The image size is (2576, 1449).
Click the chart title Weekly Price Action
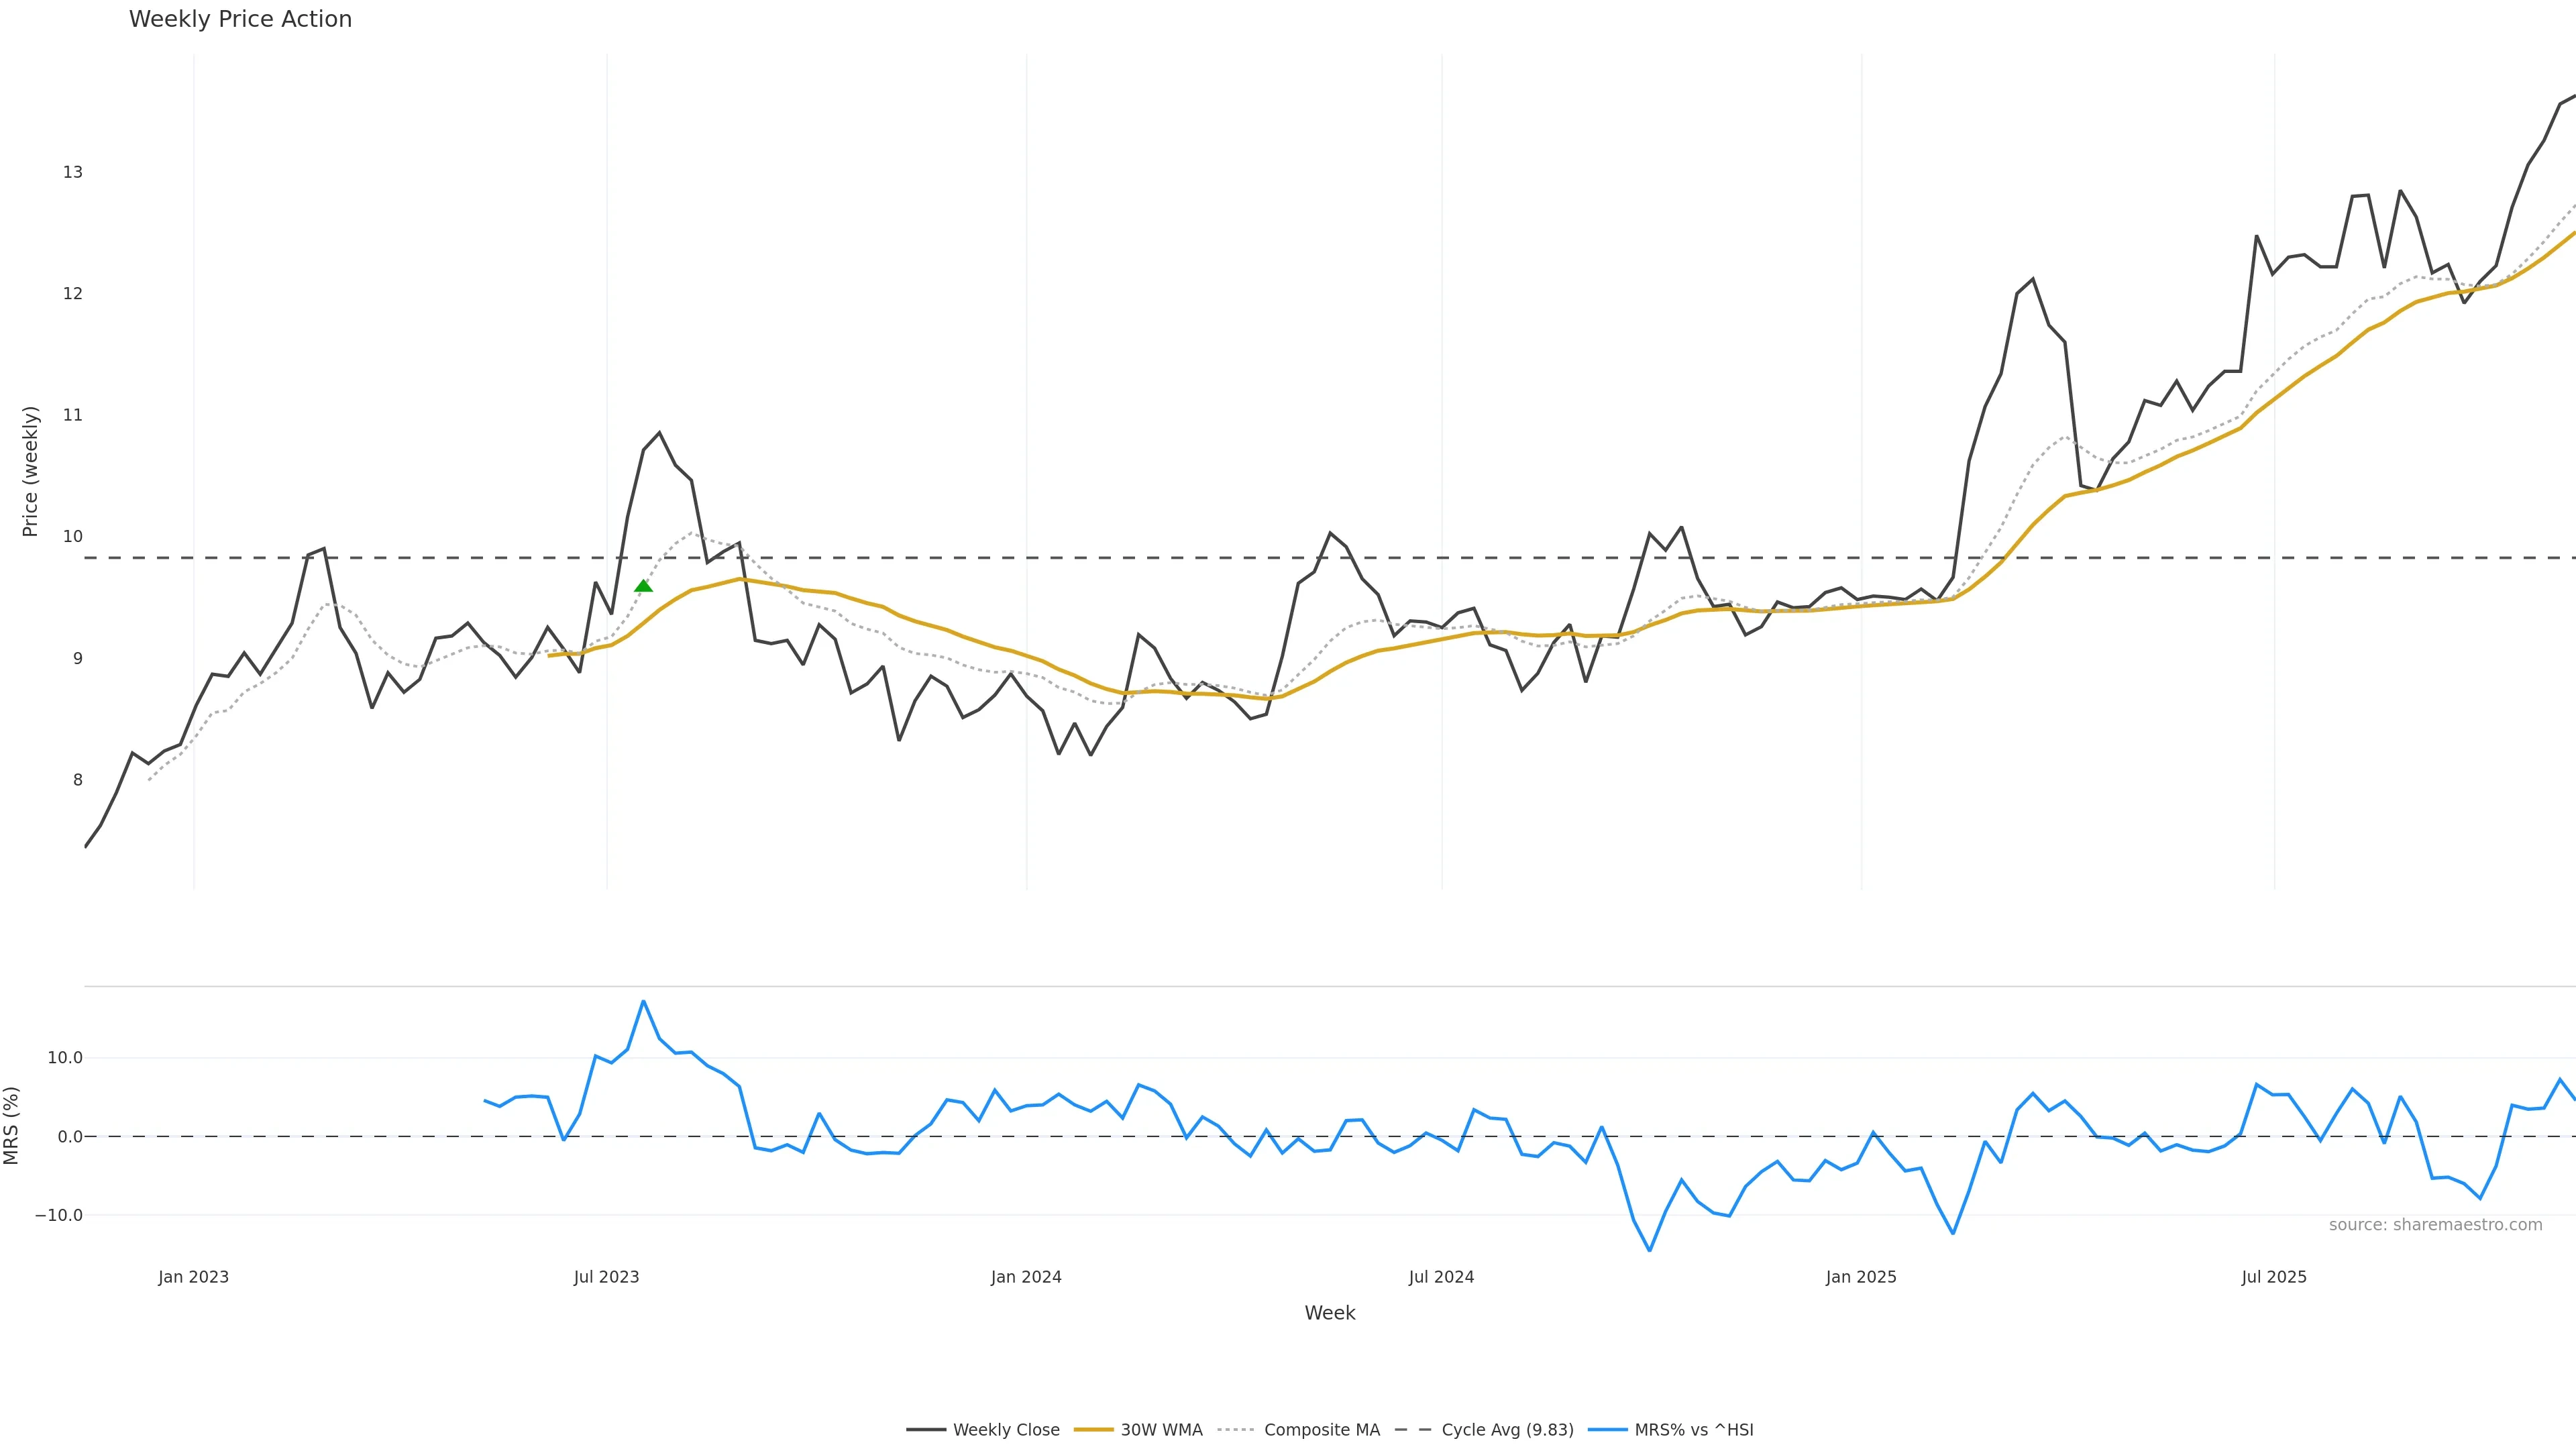tap(240, 19)
